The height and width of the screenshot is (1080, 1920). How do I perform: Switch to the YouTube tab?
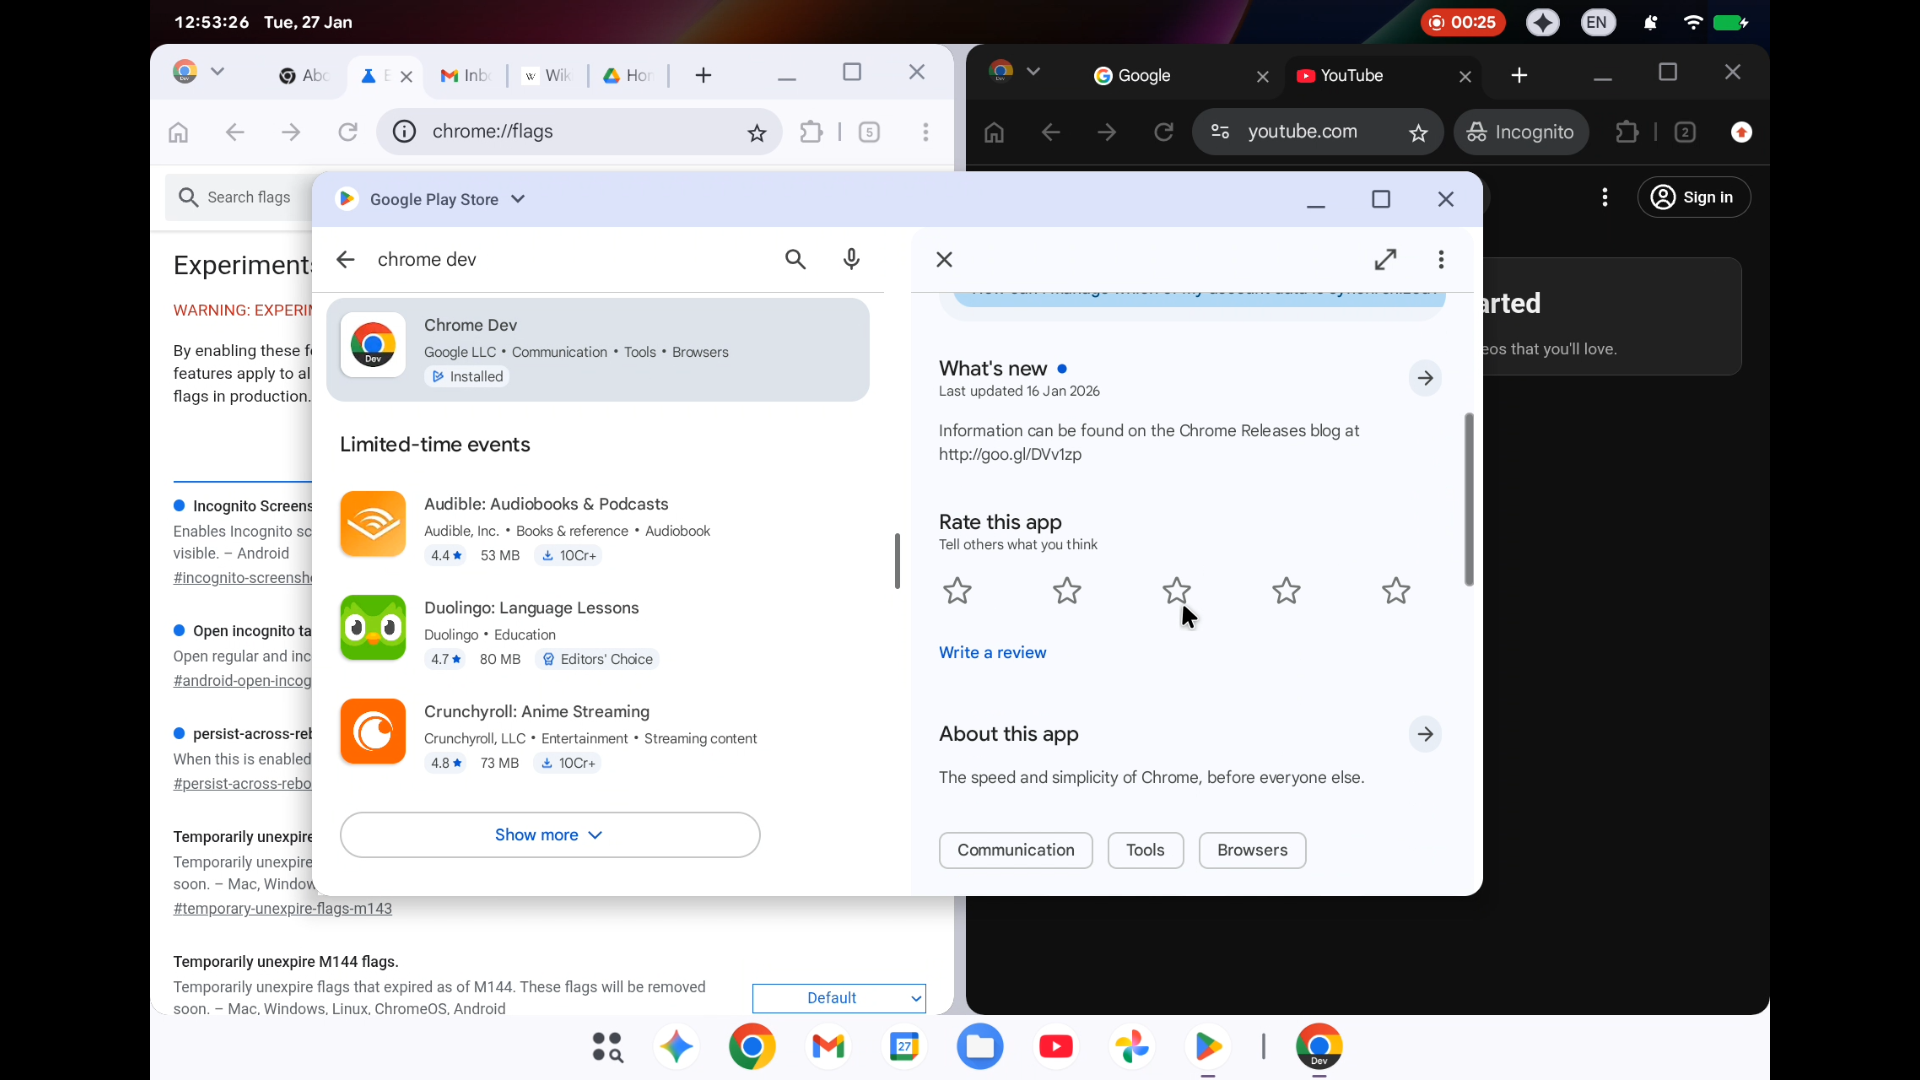tap(1350, 76)
